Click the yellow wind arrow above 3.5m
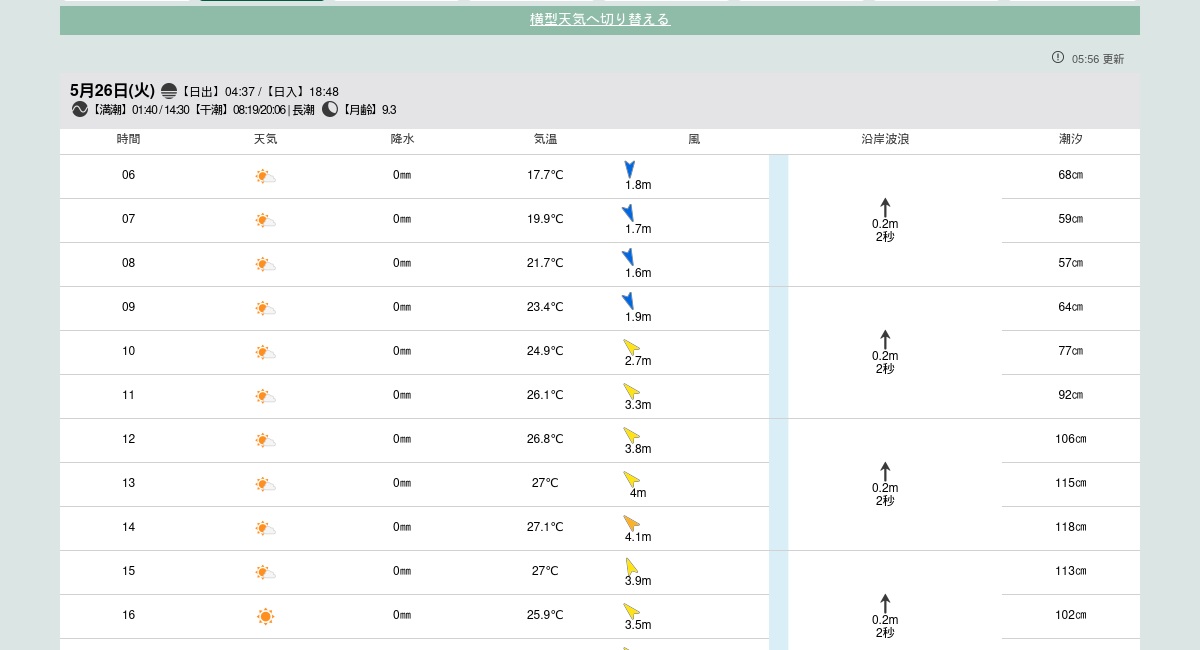 632,611
